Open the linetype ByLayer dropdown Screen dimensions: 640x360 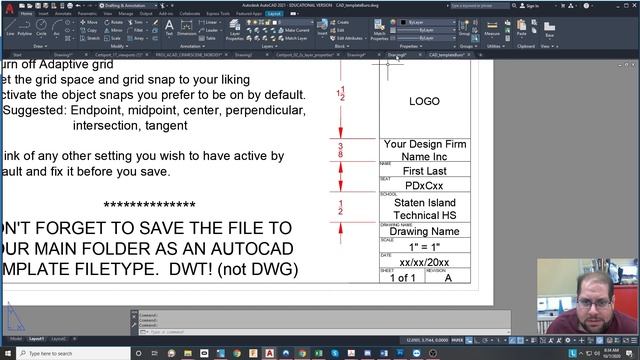[427, 38]
